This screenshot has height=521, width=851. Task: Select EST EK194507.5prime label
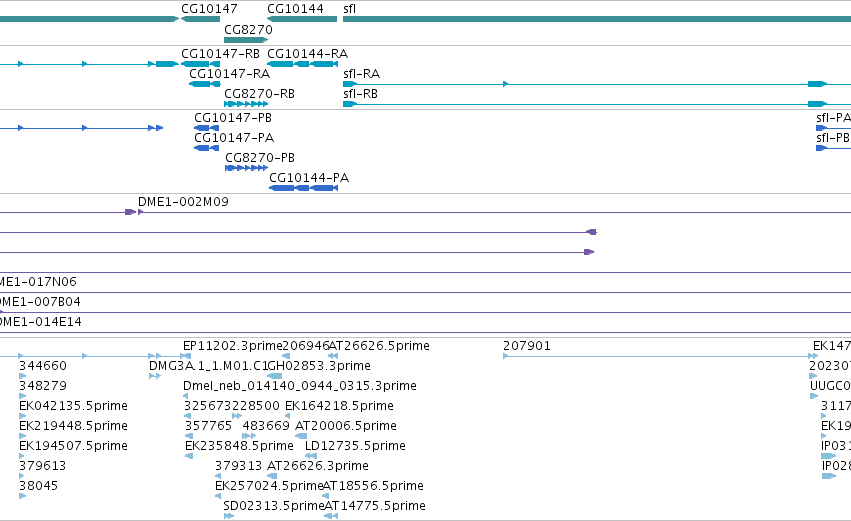(x=73, y=446)
